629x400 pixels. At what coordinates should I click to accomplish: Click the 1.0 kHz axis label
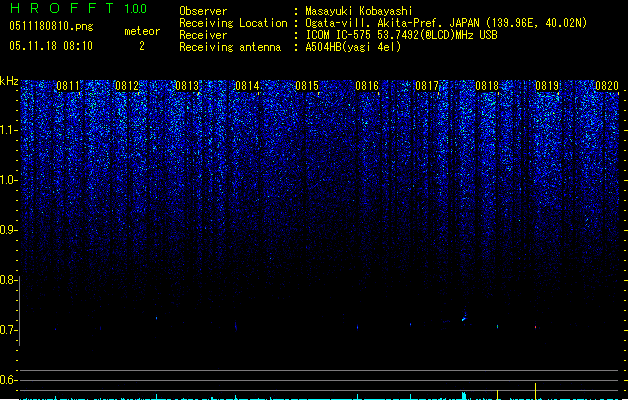9,180
